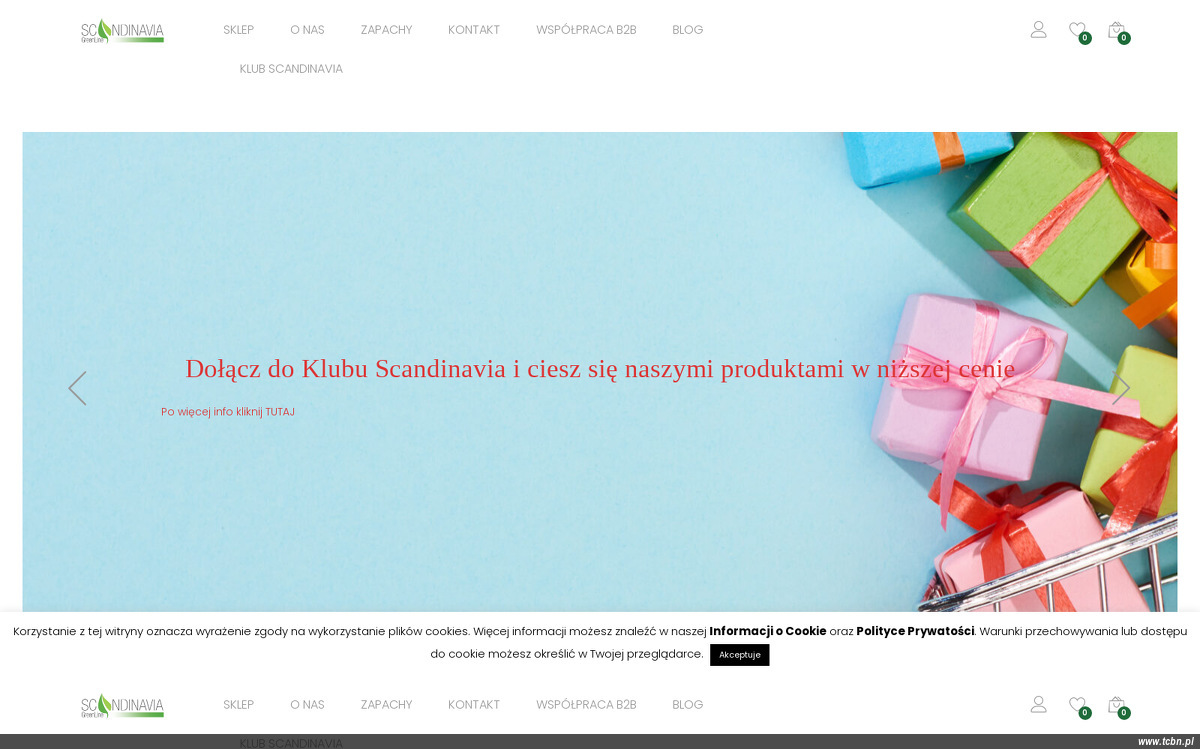Open the Informacji o Cookie link
This screenshot has height=749, width=1200.
point(768,631)
